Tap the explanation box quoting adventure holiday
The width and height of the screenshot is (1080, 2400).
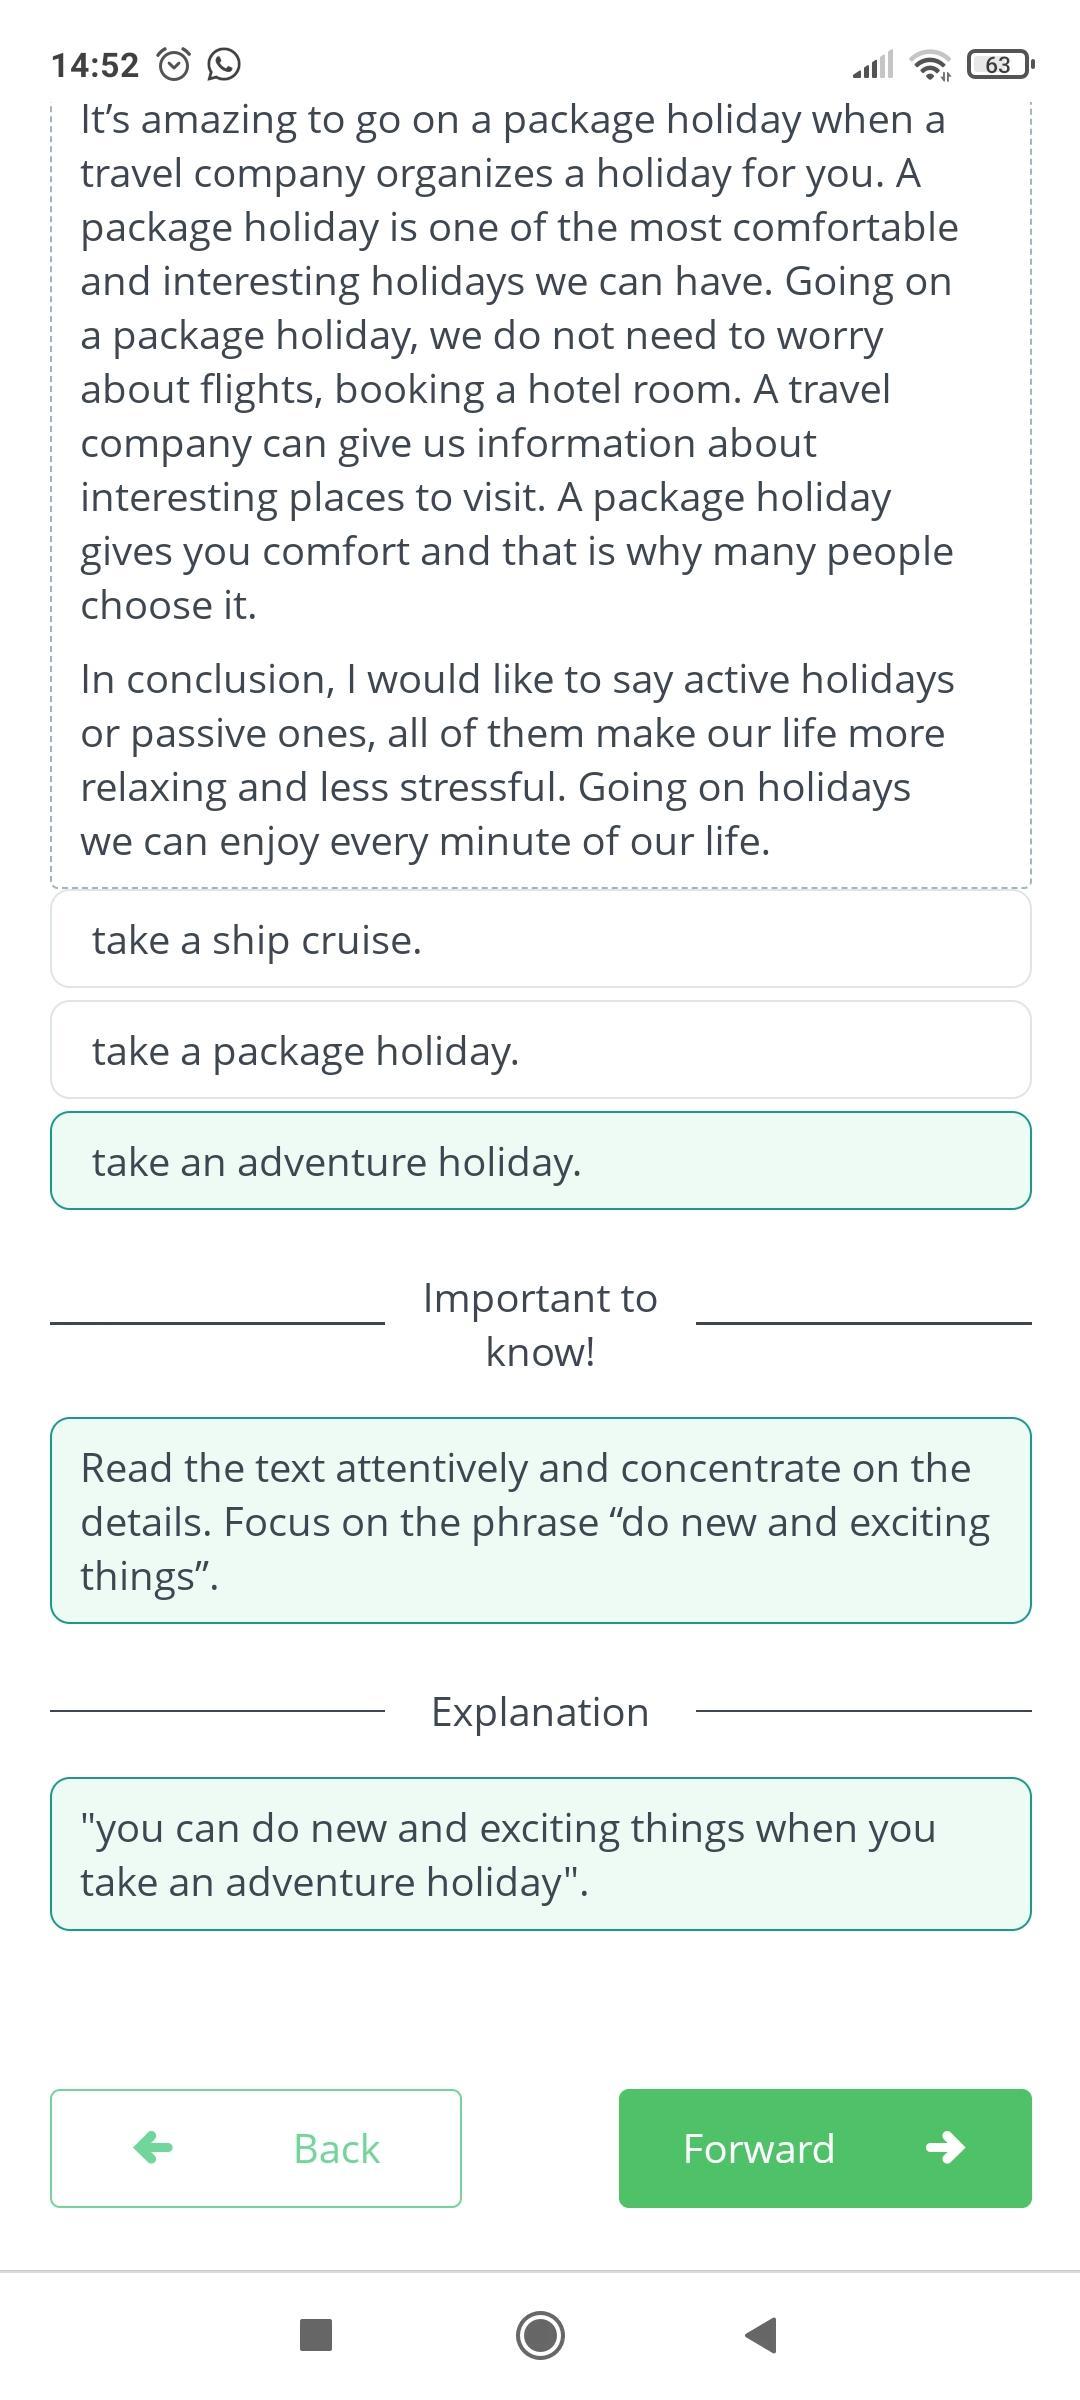(x=541, y=1853)
